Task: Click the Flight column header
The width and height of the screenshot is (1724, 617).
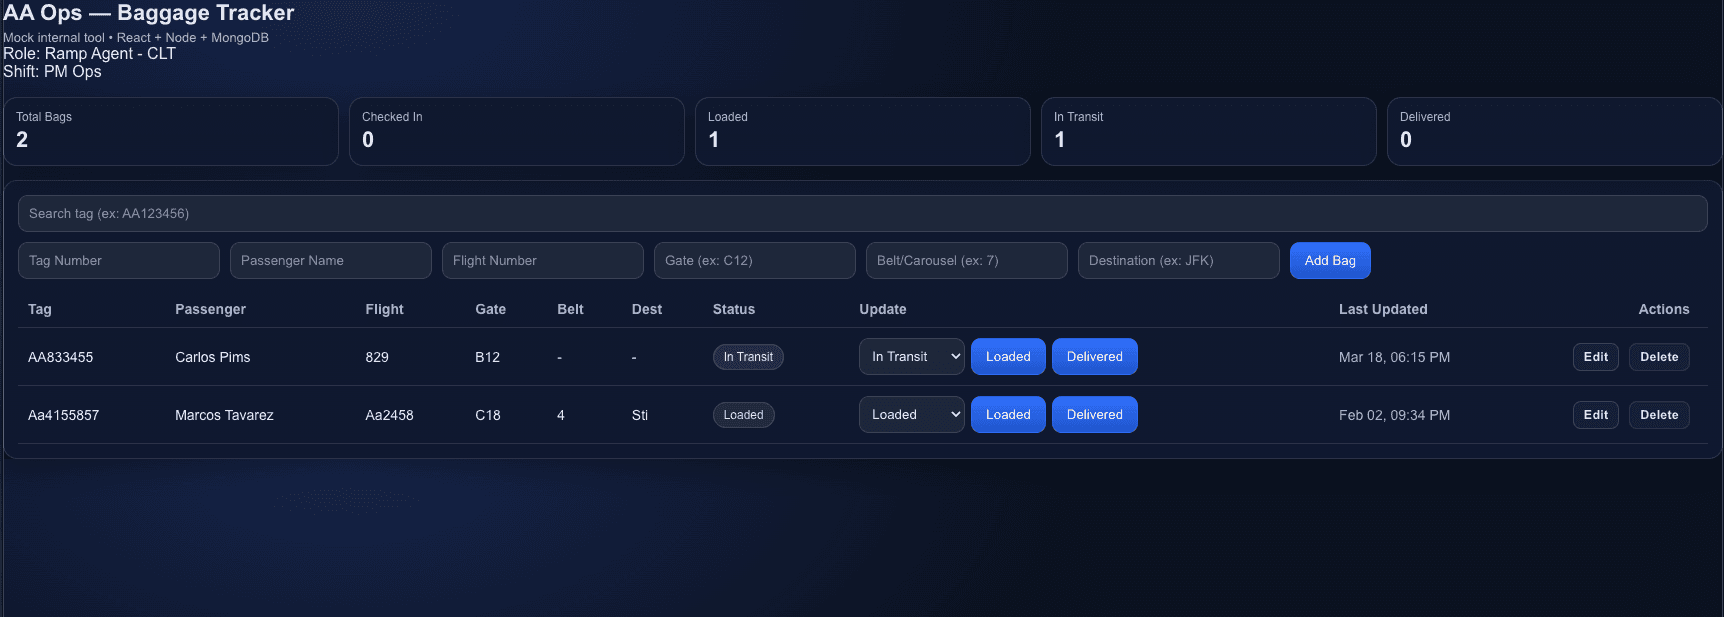Action: pos(384,309)
